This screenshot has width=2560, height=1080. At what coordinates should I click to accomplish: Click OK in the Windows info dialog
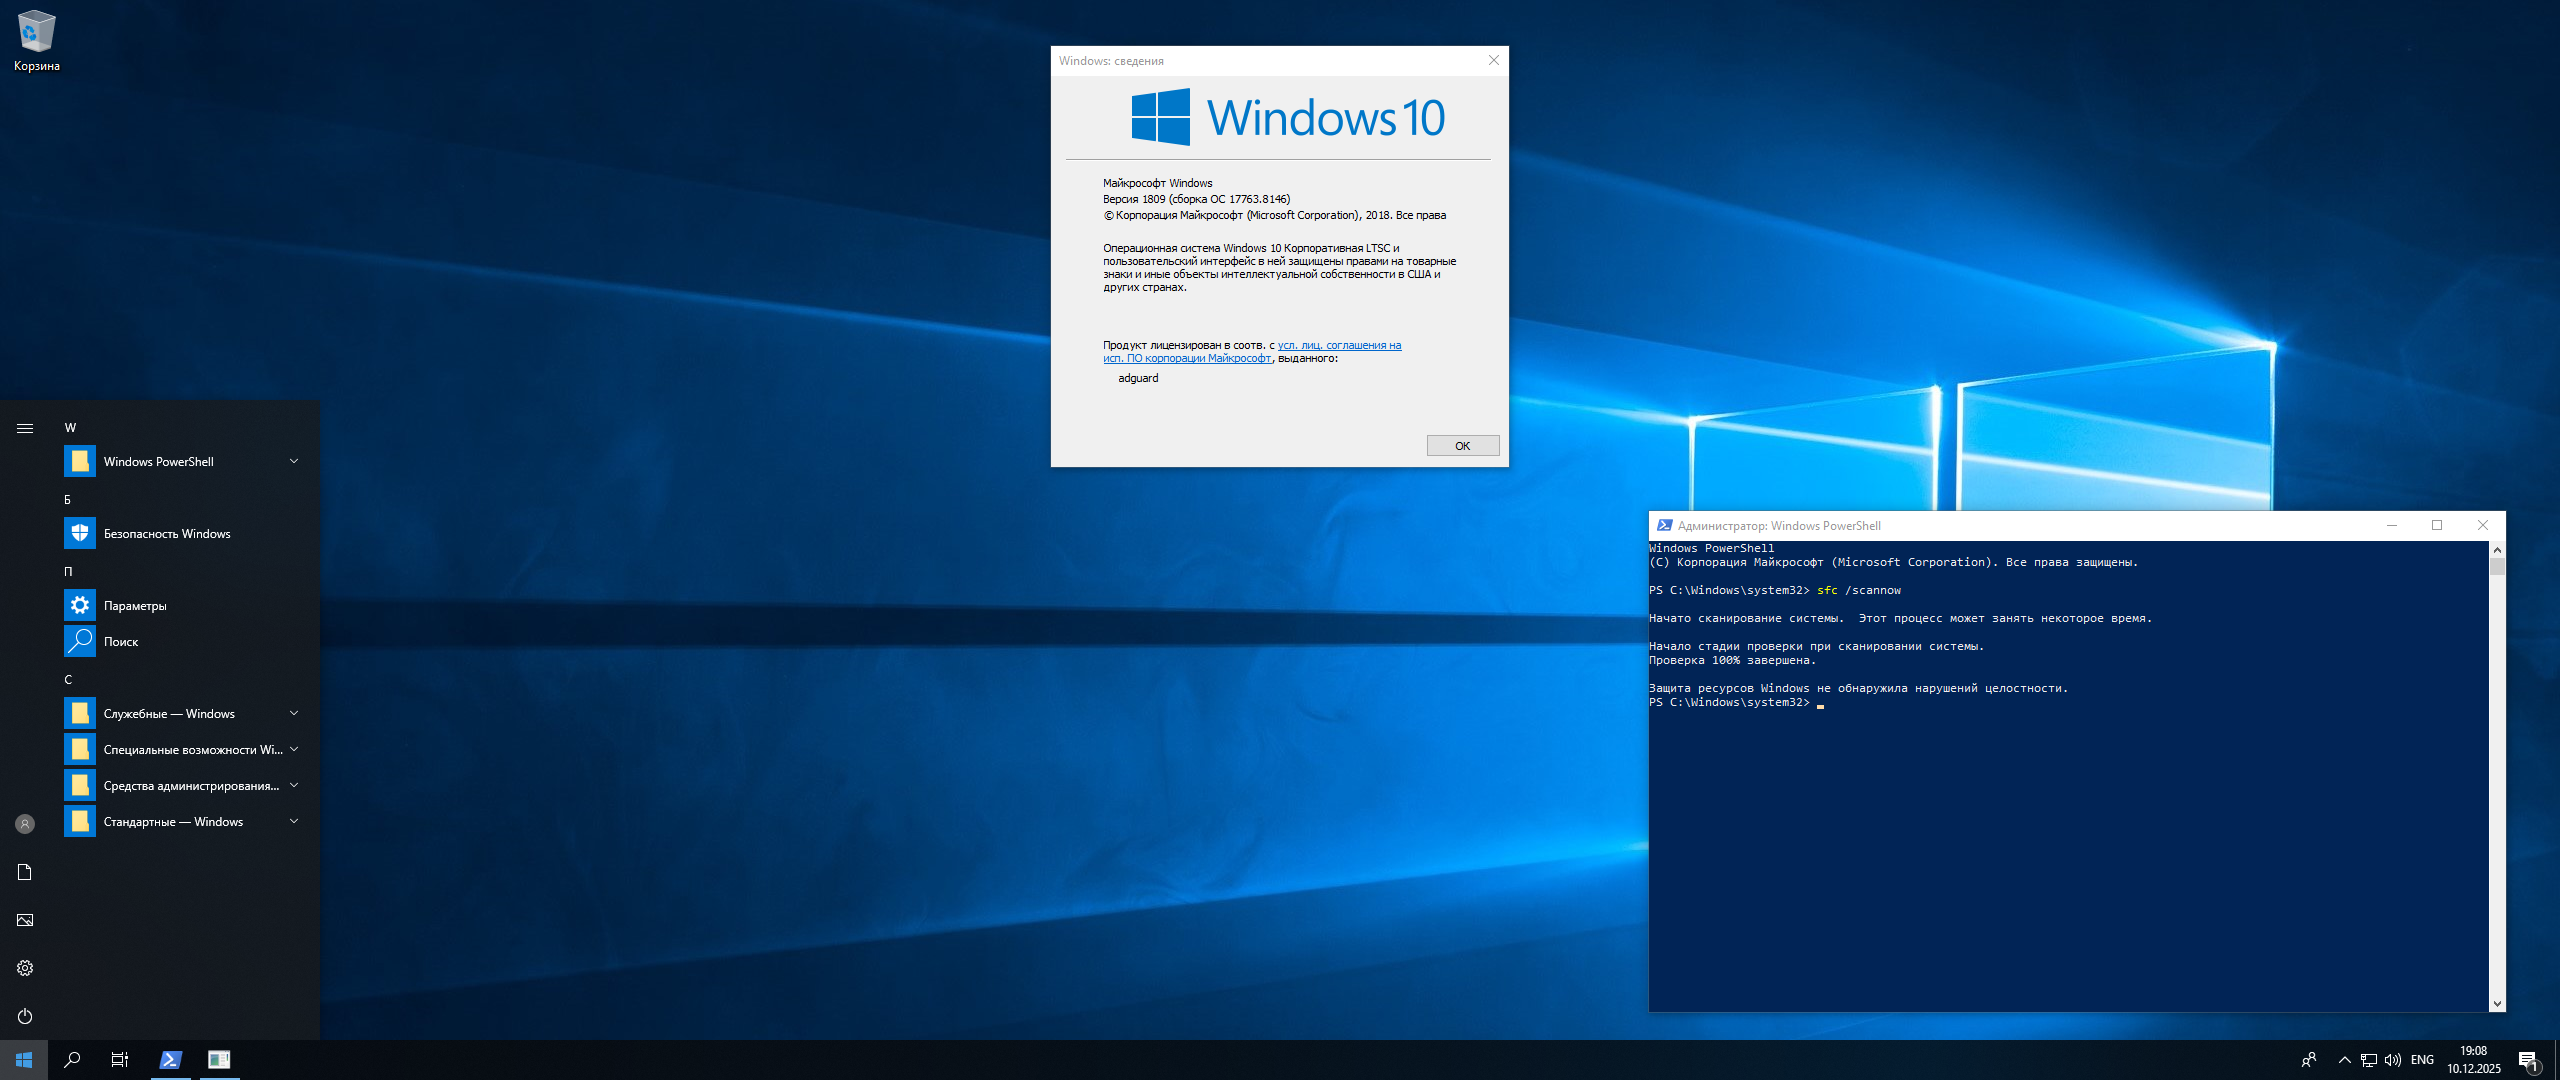point(1462,446)
